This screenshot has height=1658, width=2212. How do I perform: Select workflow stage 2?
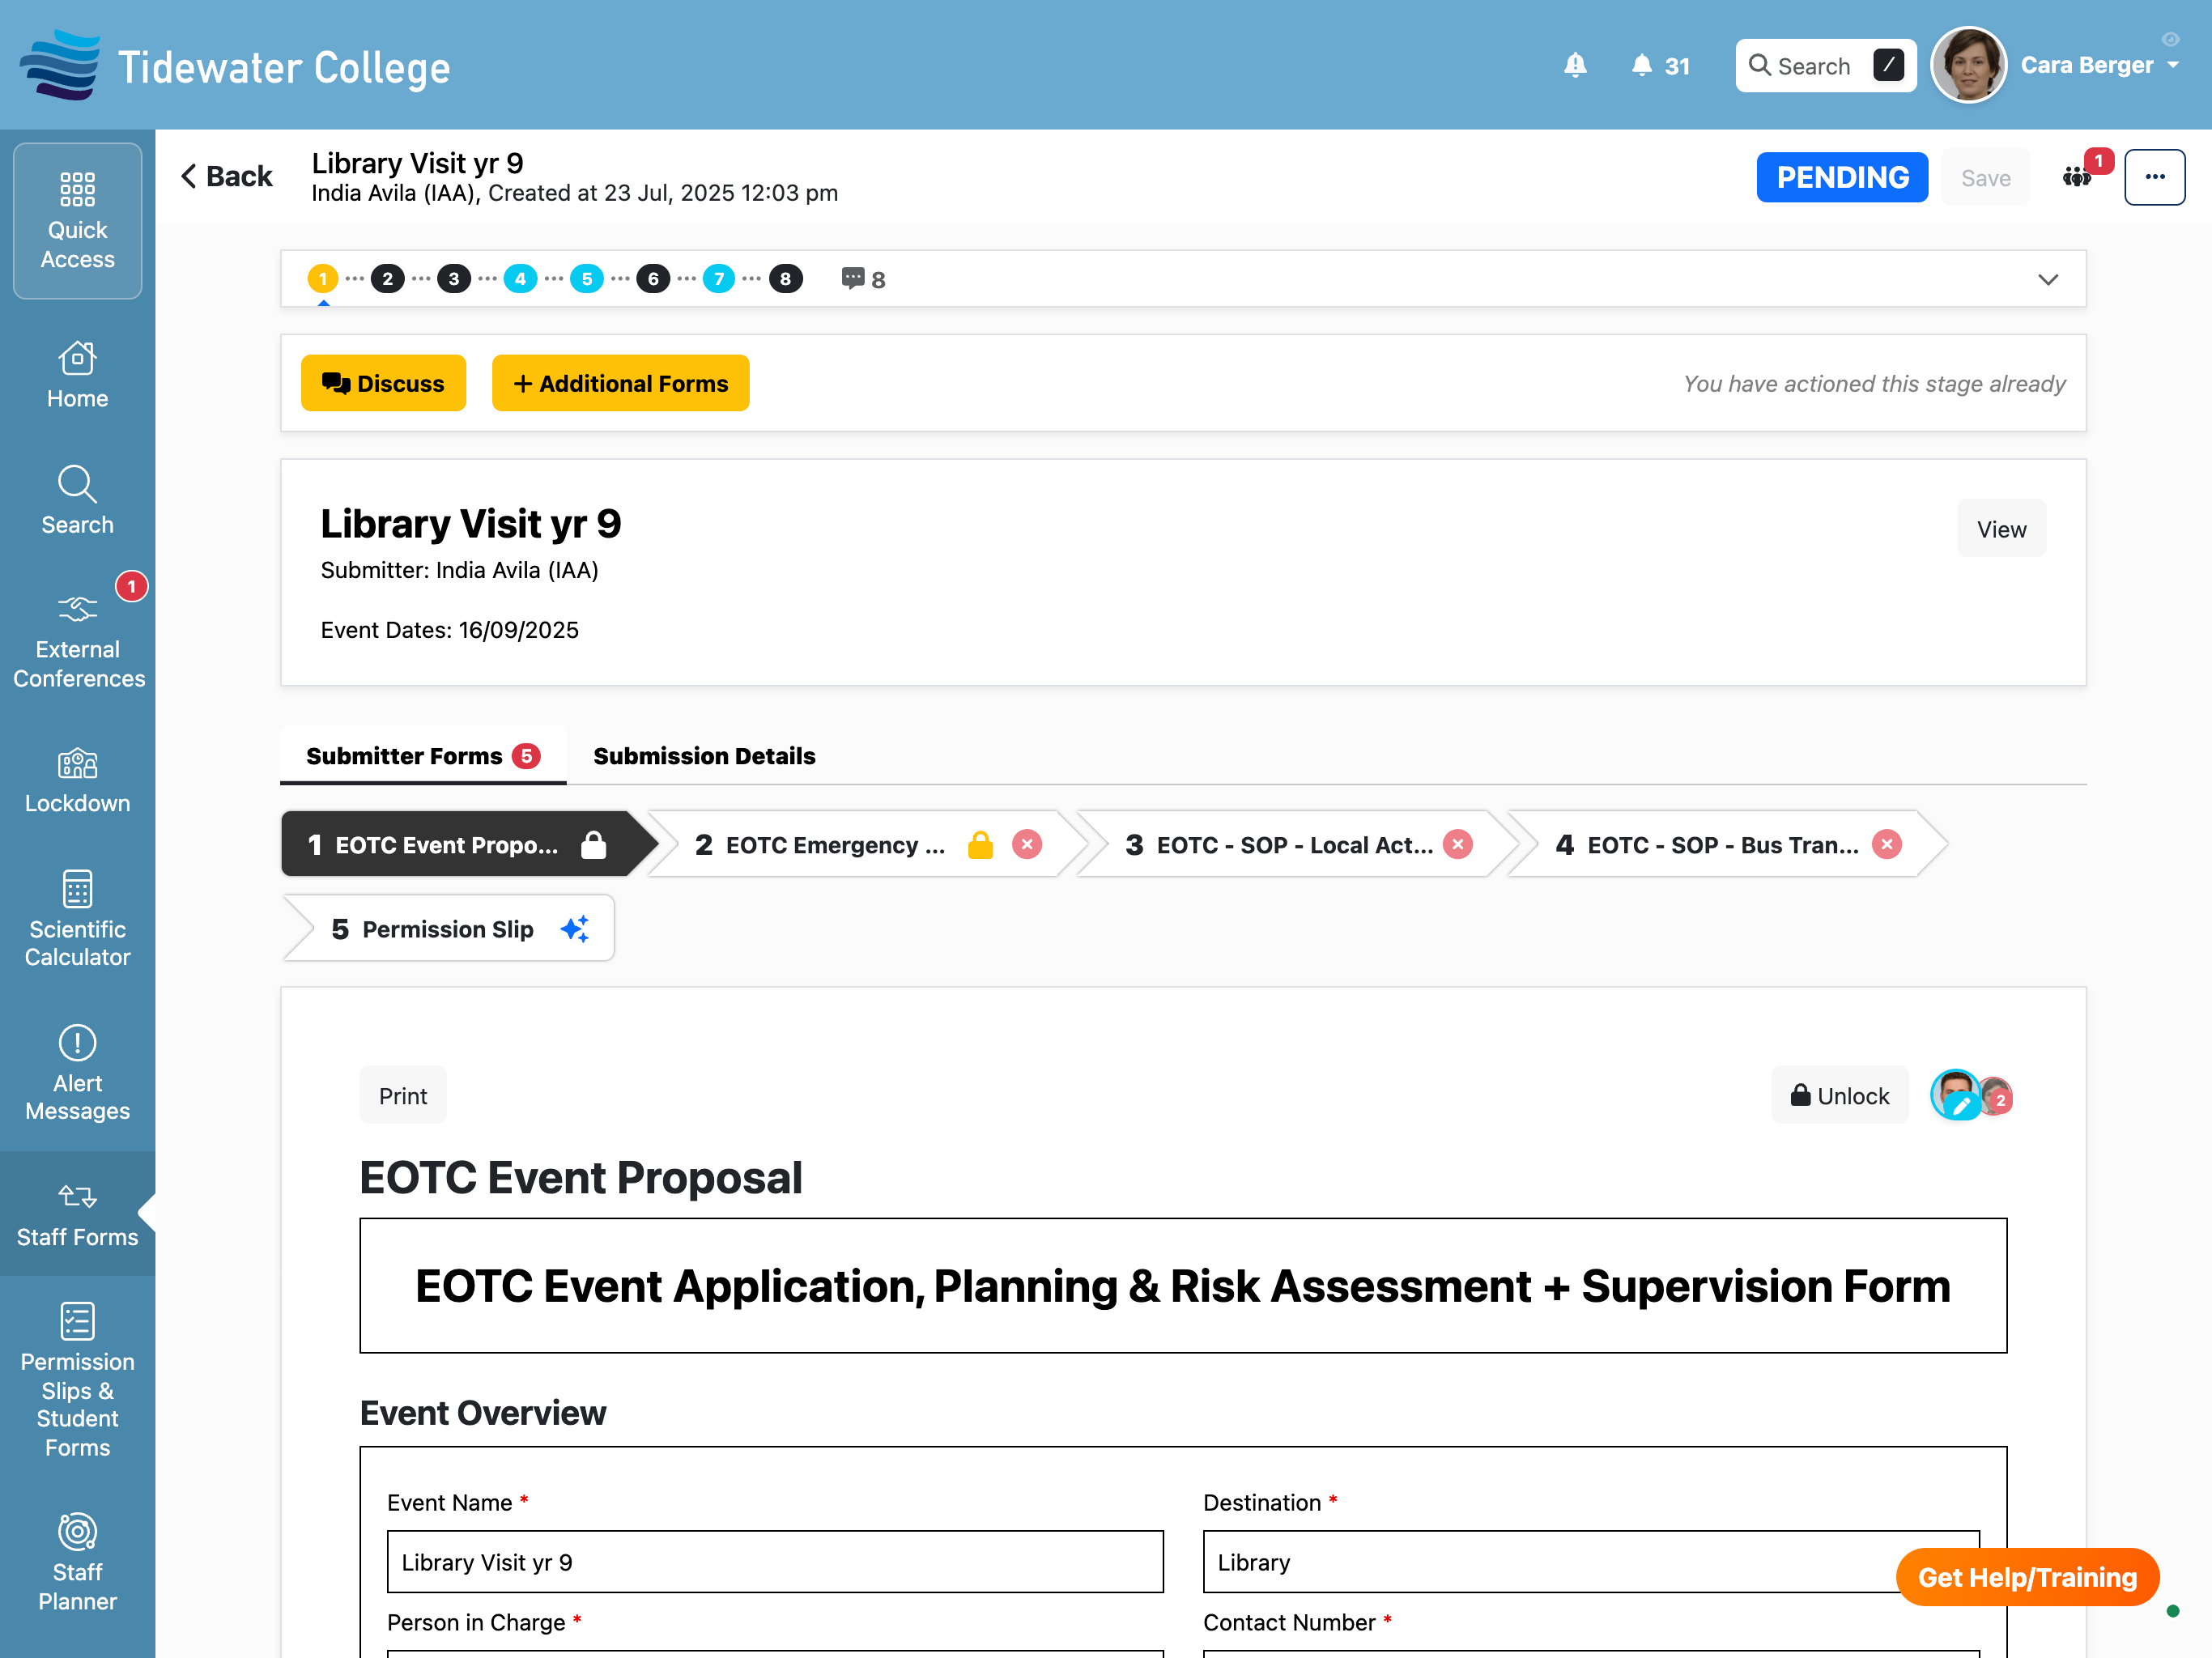(388, 279)
